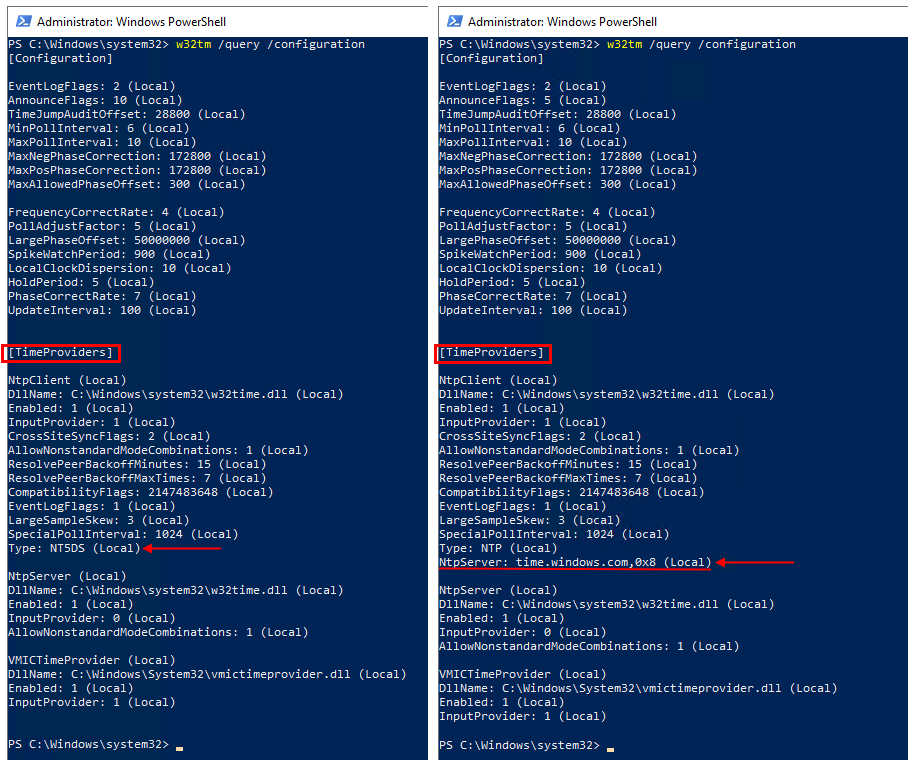Click the red arrow pointing to NtpServer line
Screen dimensions: 914x762
pyautogui.click(x=755, y=563)
